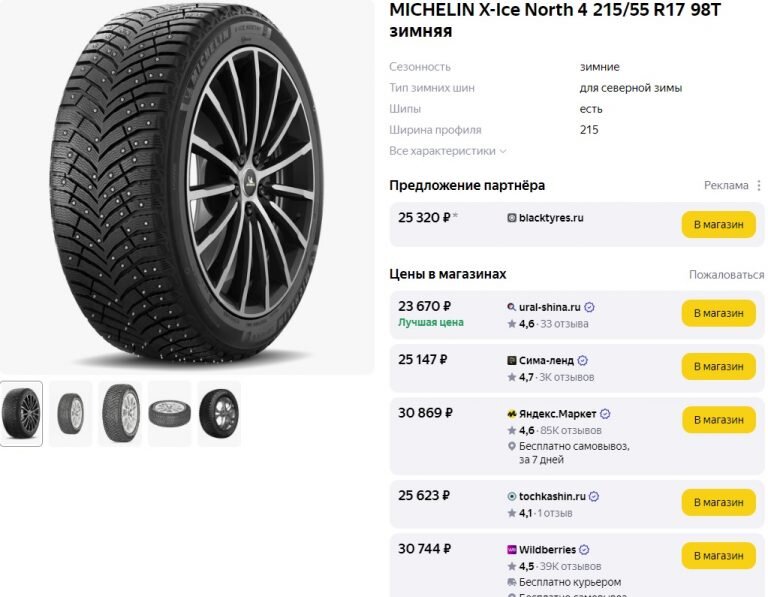Open Яндекс.Маркет offer with В магазин button
Screen dimensions: 768x597
click(719, 420)
